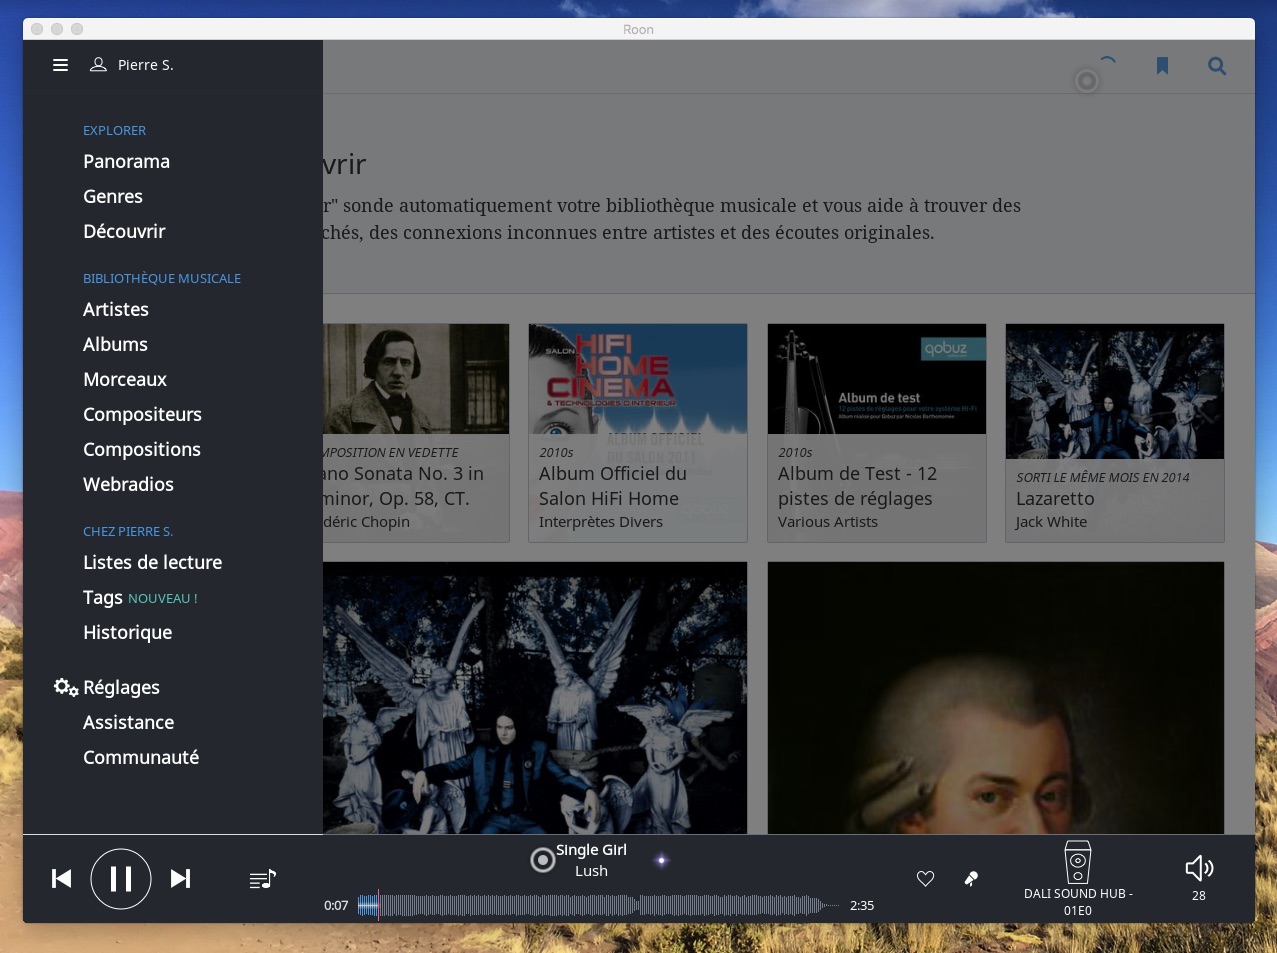Open the play queue icon

pyautogui.click(x=263, y=879)
